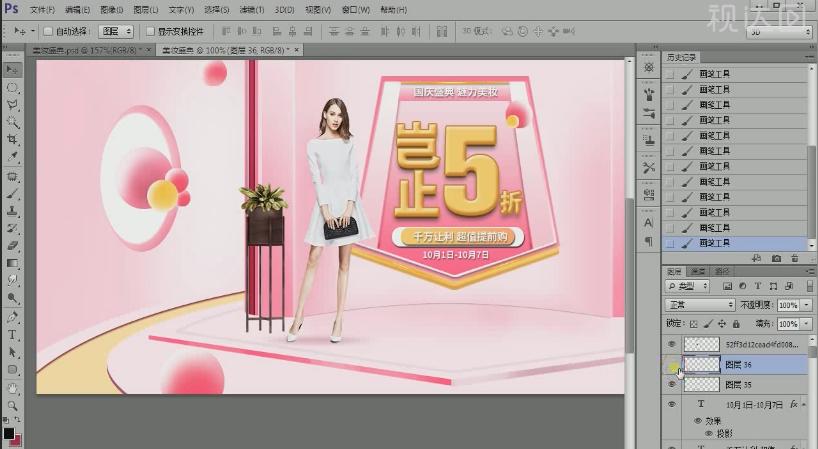Toggle the layer filter on-off switch
Image resolution: width=818 pixels, height=449 pixels.
pyautogui.click(x=810, y=286)
